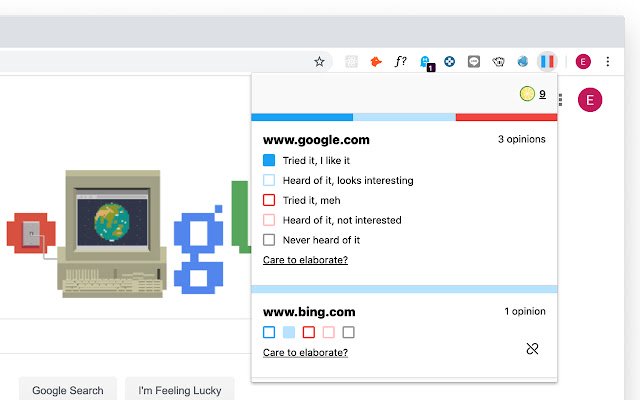Open the three-dot icon behind the popup edge
Viewport: 640px width, 400px height.
tap(560, 100)
